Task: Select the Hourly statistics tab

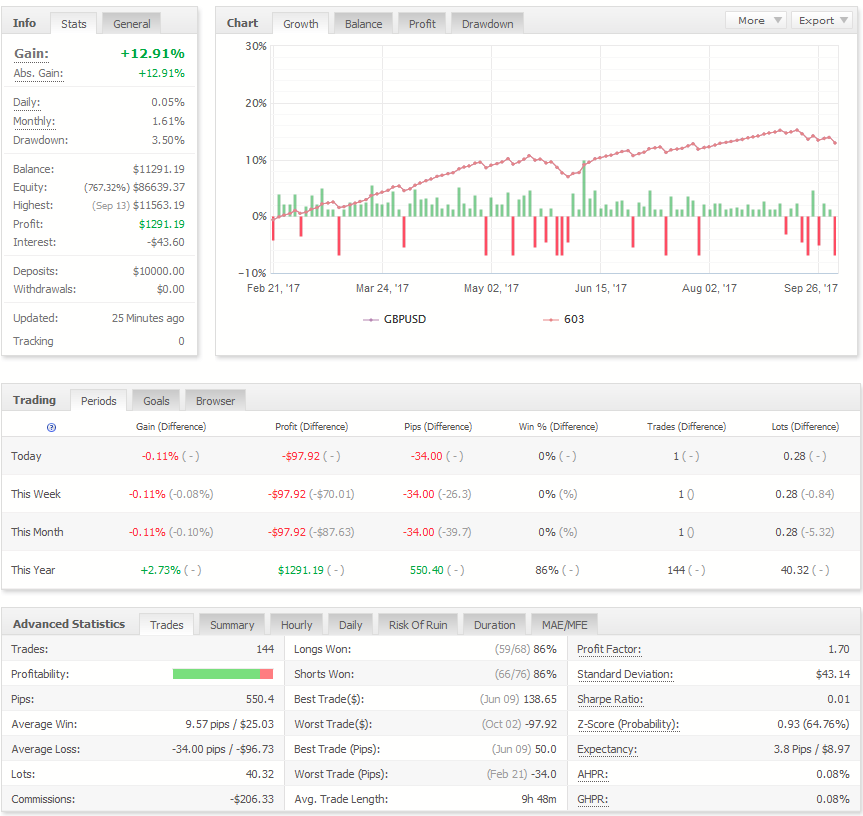Action: (x=296, y=625)
